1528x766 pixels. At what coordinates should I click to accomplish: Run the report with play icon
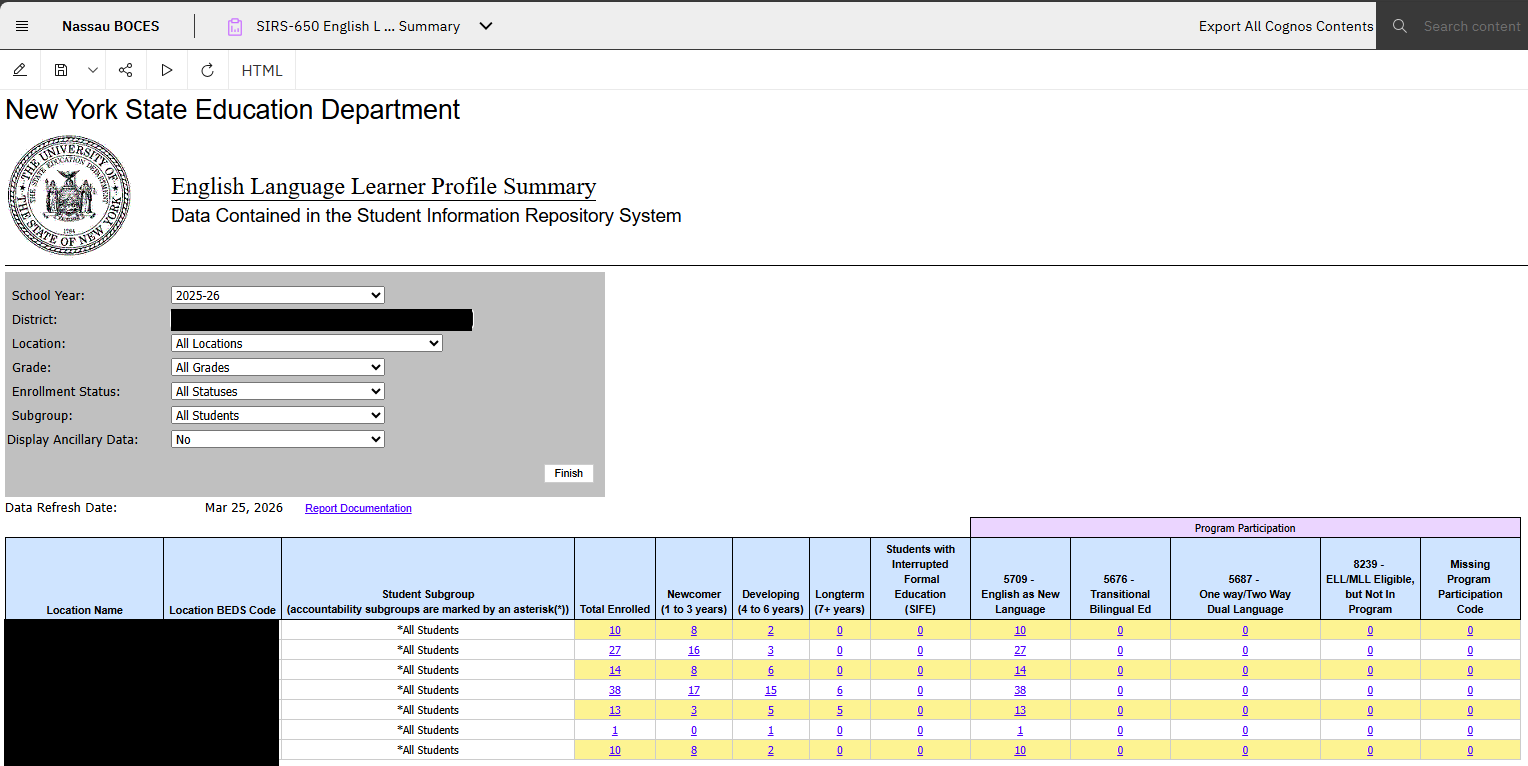point(167,70)
